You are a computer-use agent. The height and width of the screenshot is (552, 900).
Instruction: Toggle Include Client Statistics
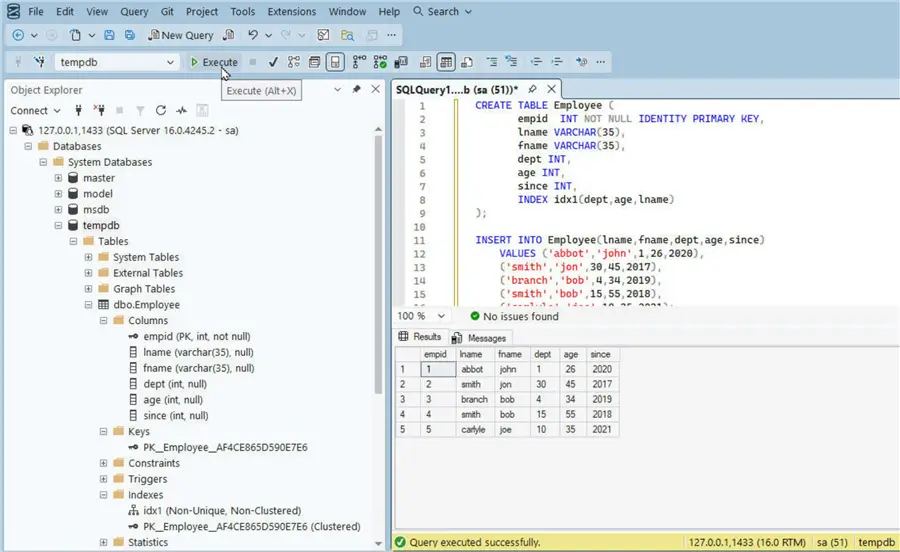401,62
